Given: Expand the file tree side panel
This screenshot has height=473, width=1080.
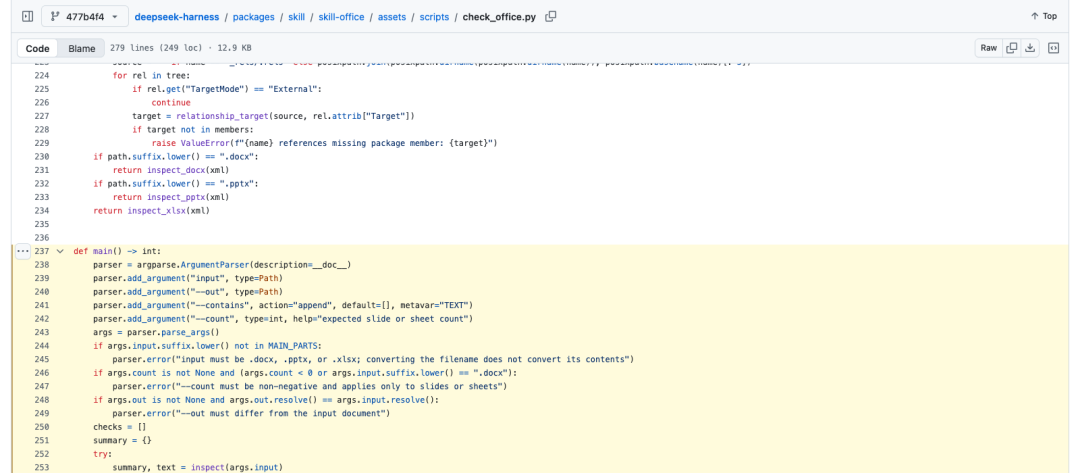Looking at the screenshot, I should [28, 16].
